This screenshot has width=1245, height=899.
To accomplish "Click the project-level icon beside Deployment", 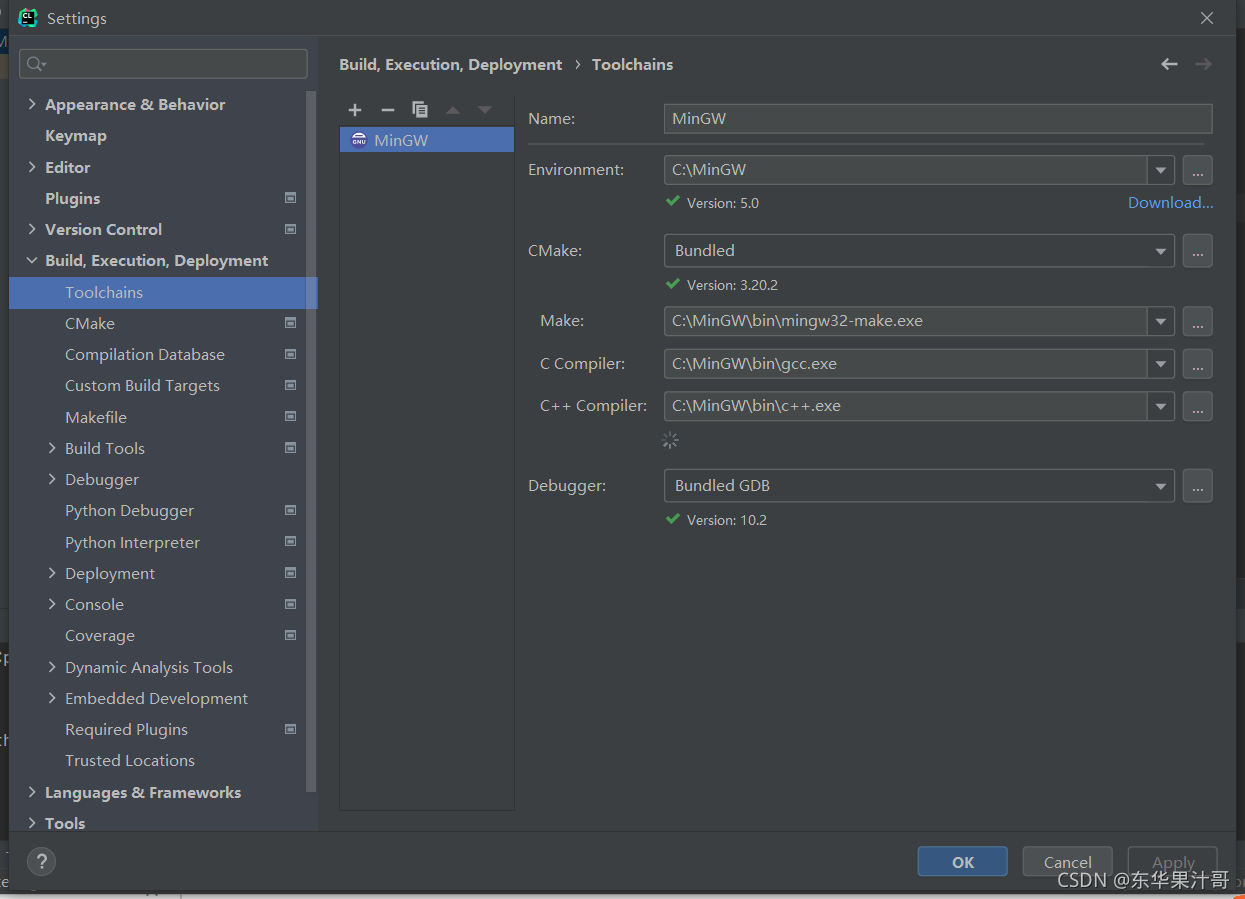I will [x=290, y=573].
